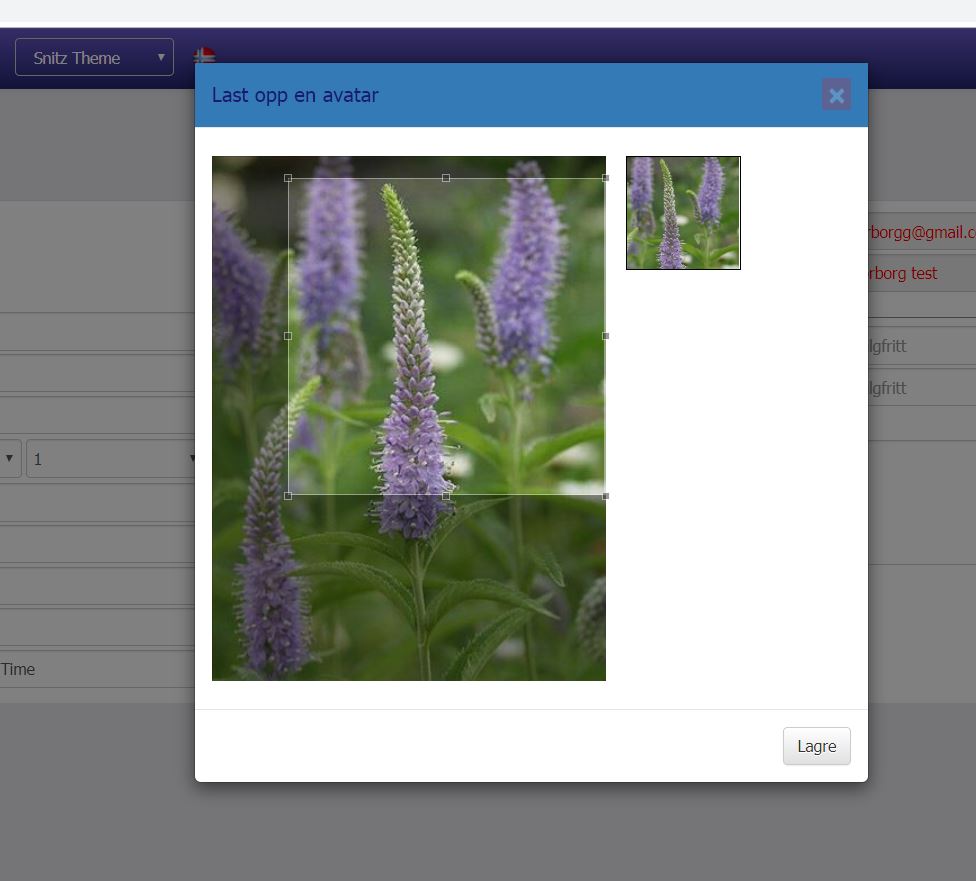976x881 pixels.
Task: Select the left-middle crop edge handle
Action: (x=288, y=336)
